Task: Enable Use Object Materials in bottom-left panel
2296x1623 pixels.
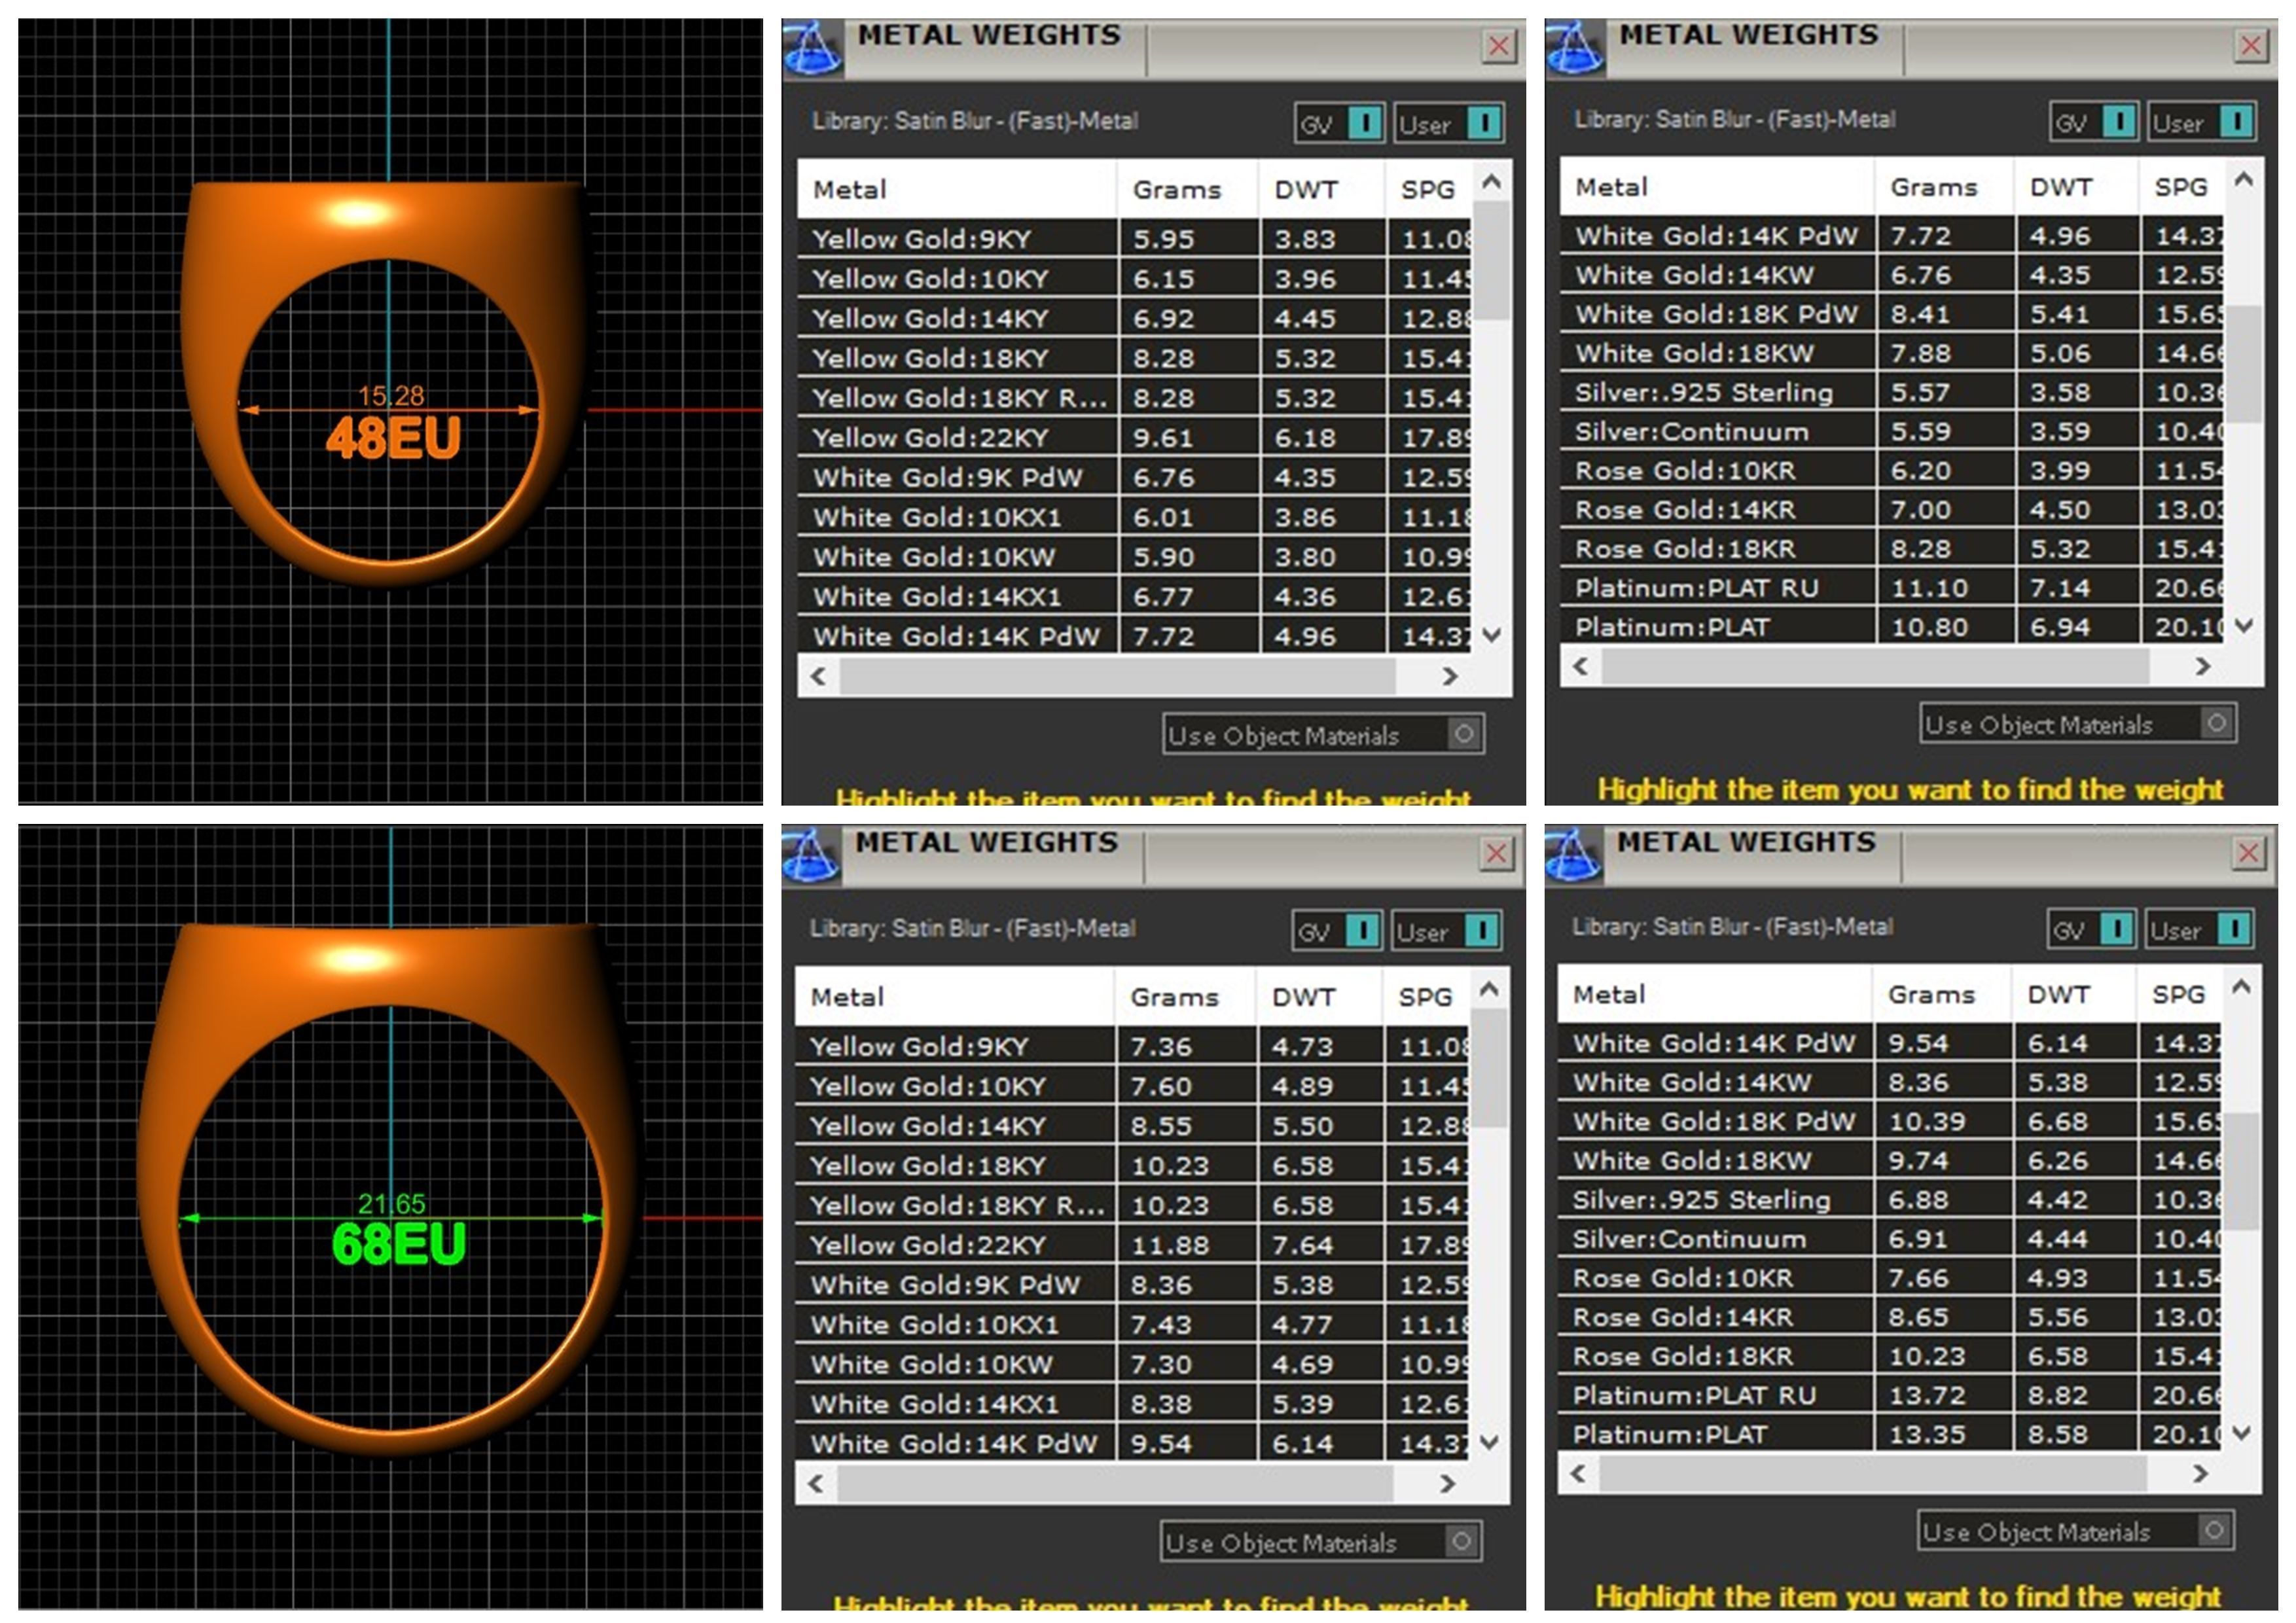Action: 1461,1541
